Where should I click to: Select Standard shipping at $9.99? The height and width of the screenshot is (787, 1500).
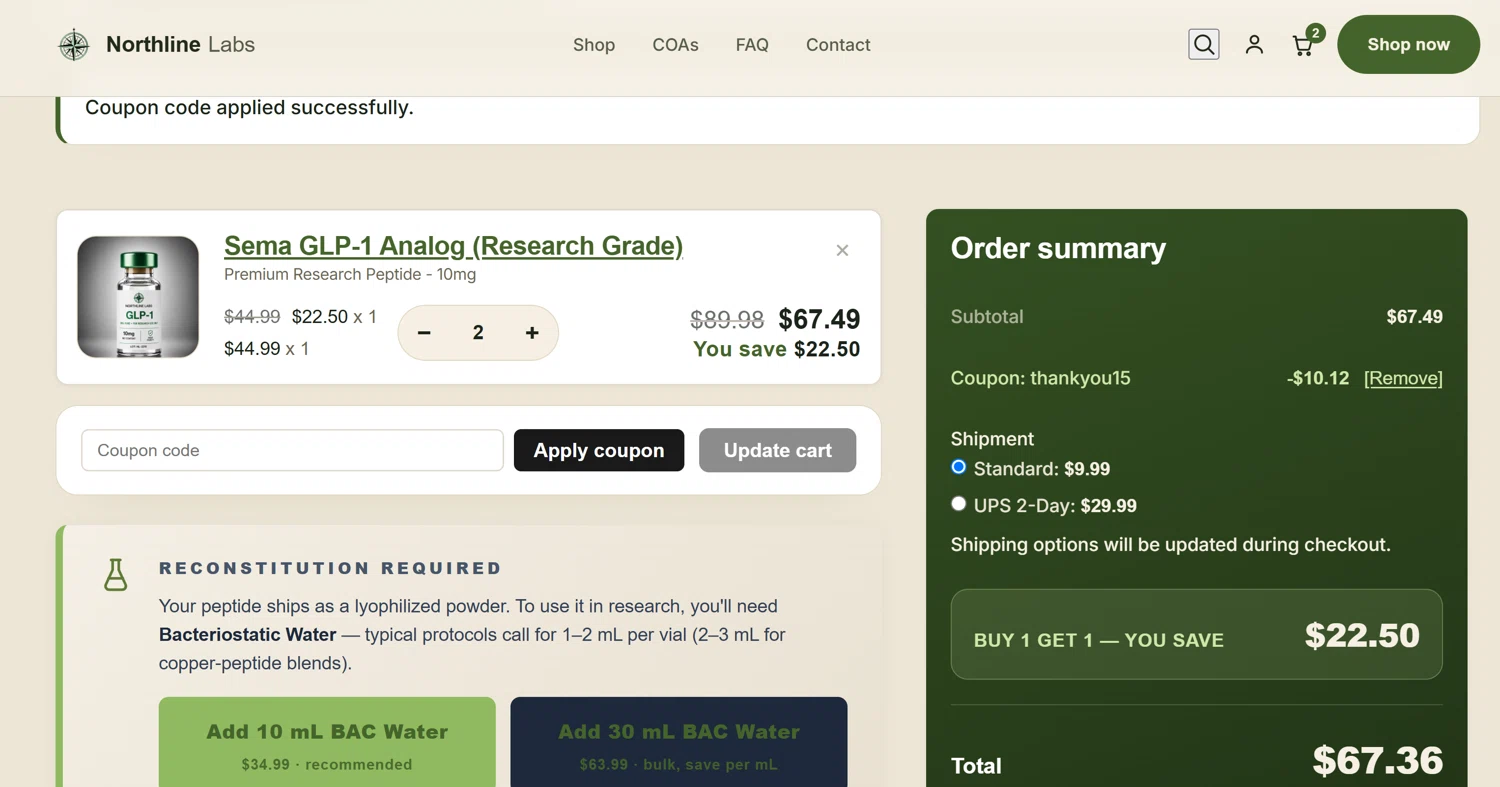point(958,467)
